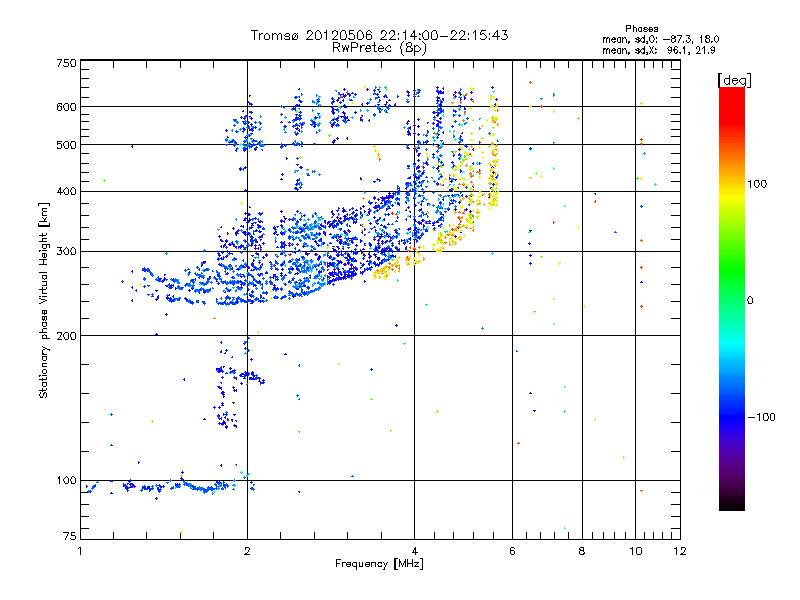Select the 'mean, sd,O: -87.3, 18.0' line
800x600 pixels.
tap(661, 39)
